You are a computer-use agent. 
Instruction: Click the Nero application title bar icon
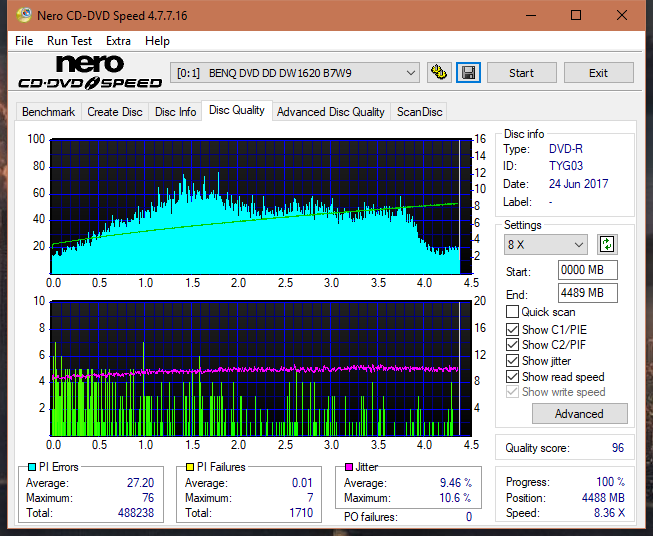coord(24,15)
